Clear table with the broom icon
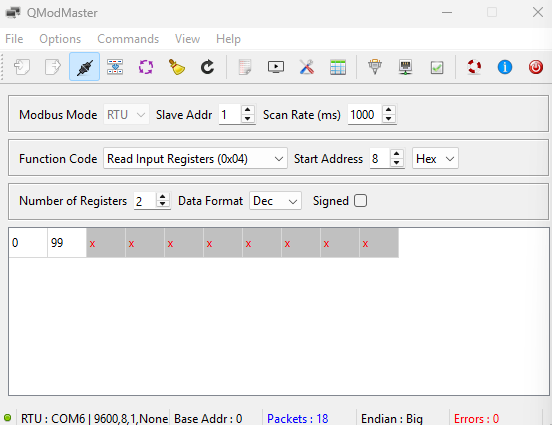 coord(177,67)
